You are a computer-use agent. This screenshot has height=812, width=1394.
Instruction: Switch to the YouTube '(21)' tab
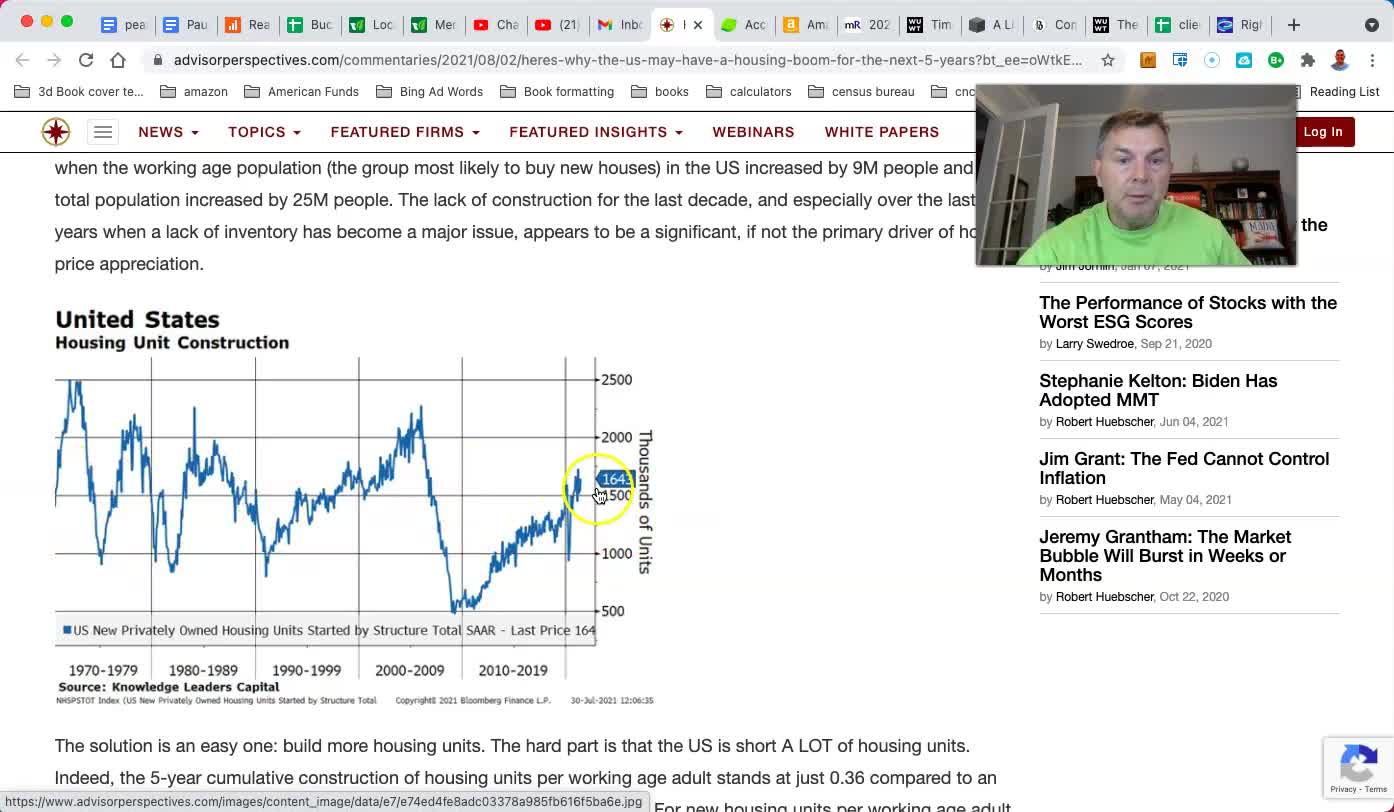click(557, 24)
